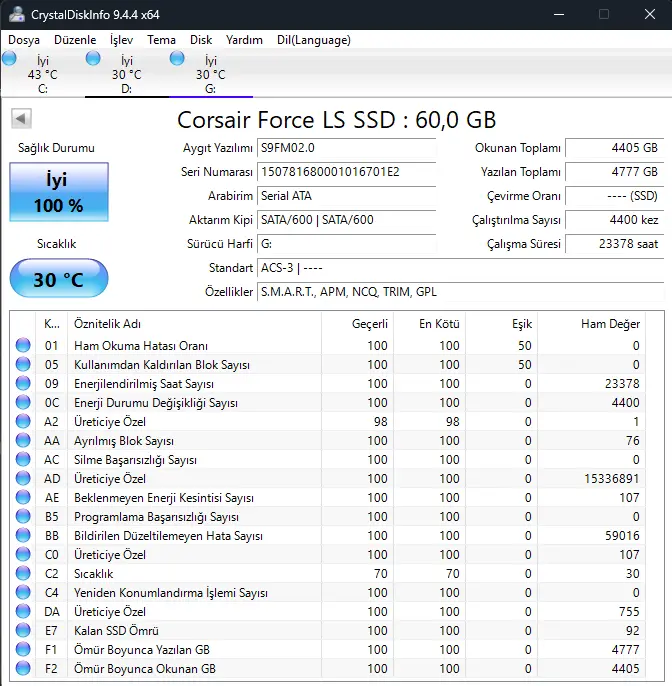Image resolution: width=672 pixels, height=686 pixels.
Task: Select Ömür Boyunca Yazılan GB text
Action: [142, 650]
